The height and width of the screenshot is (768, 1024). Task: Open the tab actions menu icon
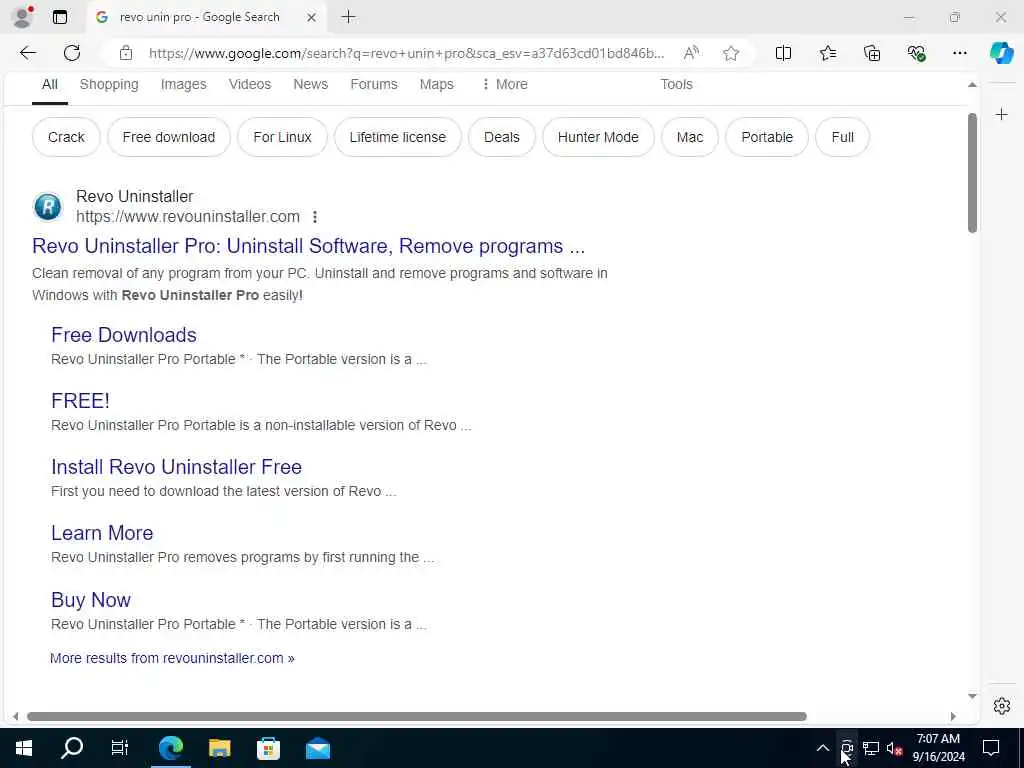point(59,17)
